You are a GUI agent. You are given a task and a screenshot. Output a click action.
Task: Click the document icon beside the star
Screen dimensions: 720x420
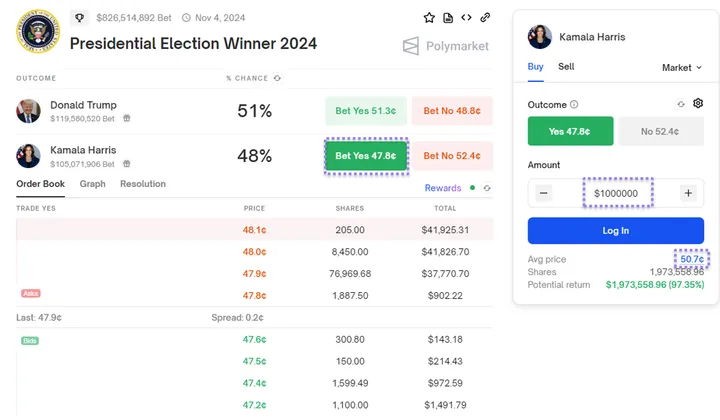pyautogui.click(x=448, y=17)
